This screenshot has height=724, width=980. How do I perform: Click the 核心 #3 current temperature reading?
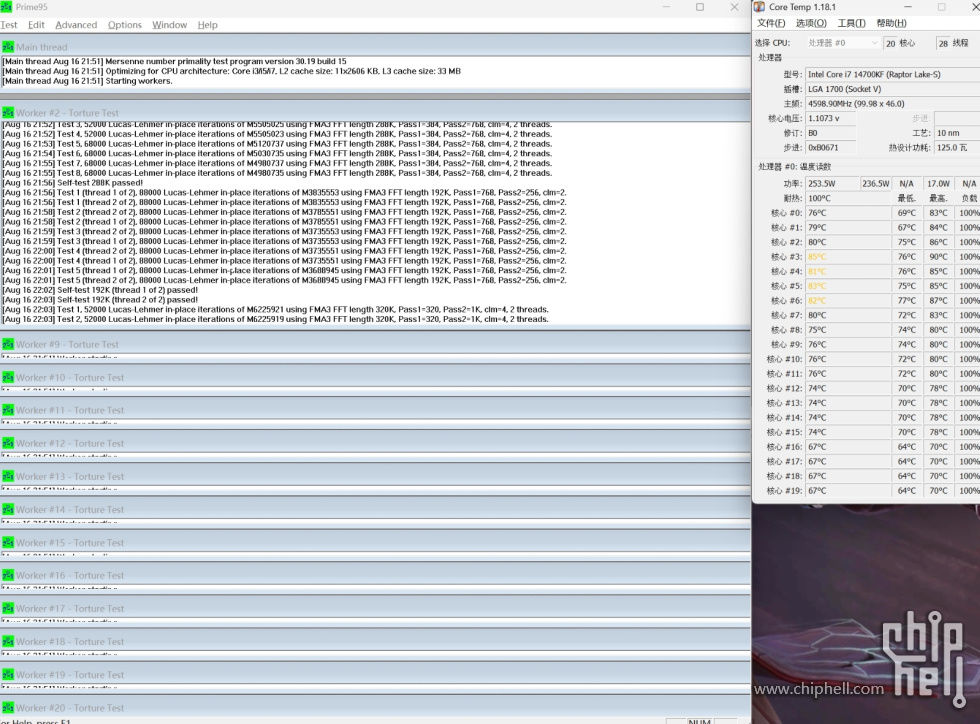(848, 257)
